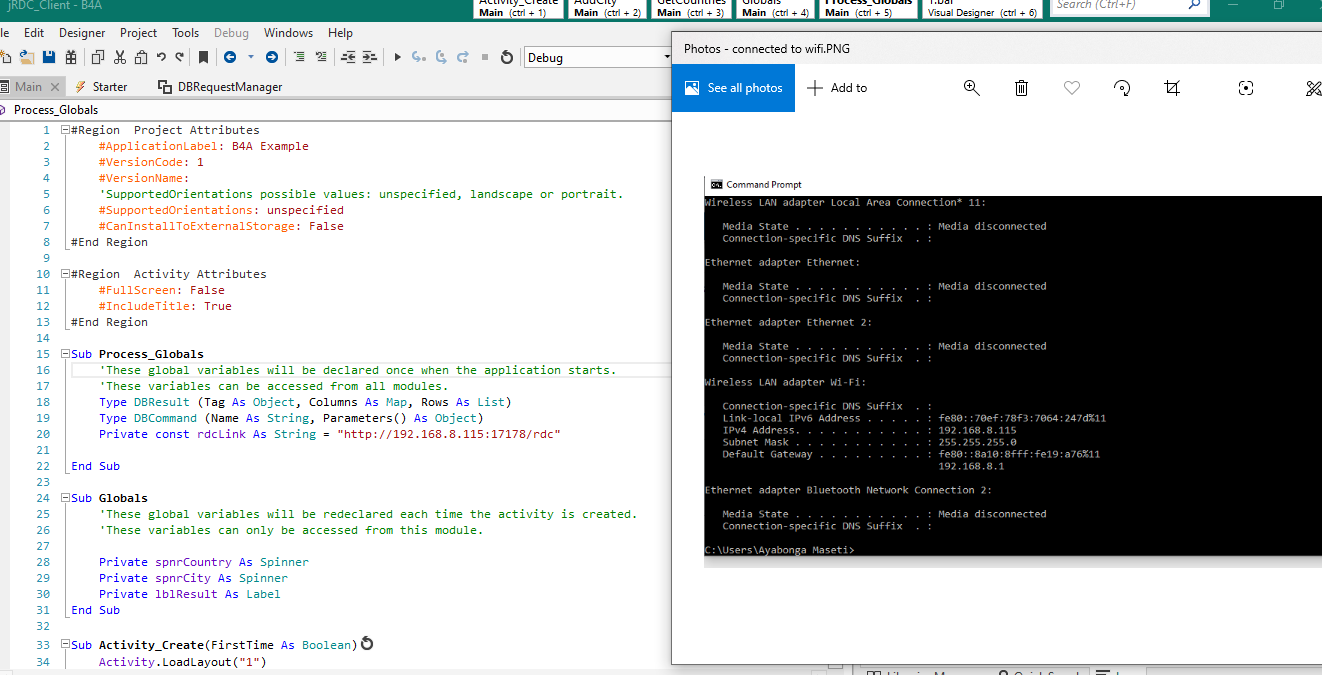This screenshot has width=1322, height=675.
Task: Switch to the DBRequestManager module tab
Action: click(229, 87)
